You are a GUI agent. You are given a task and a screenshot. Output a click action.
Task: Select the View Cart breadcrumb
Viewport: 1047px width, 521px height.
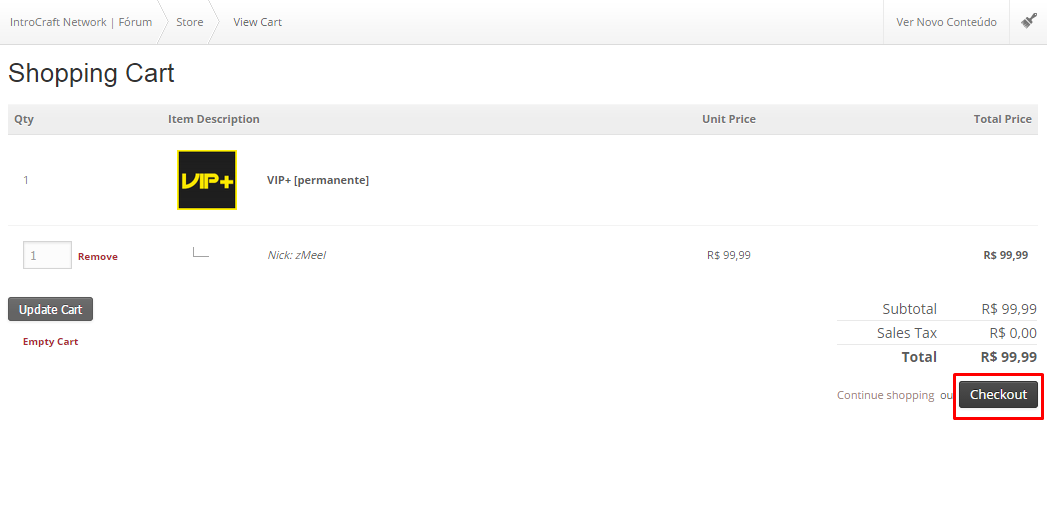[258, 22]
